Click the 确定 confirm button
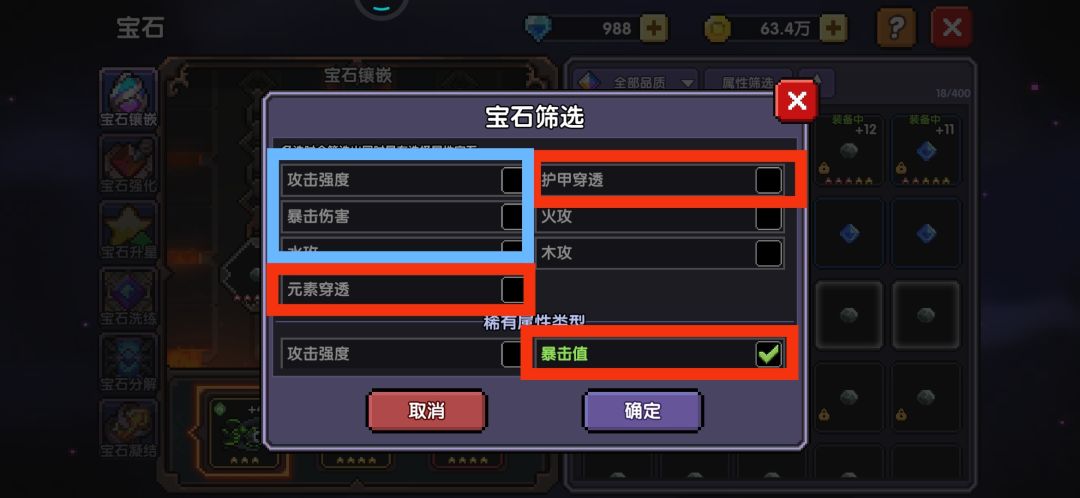 click(x=643, y=411)
